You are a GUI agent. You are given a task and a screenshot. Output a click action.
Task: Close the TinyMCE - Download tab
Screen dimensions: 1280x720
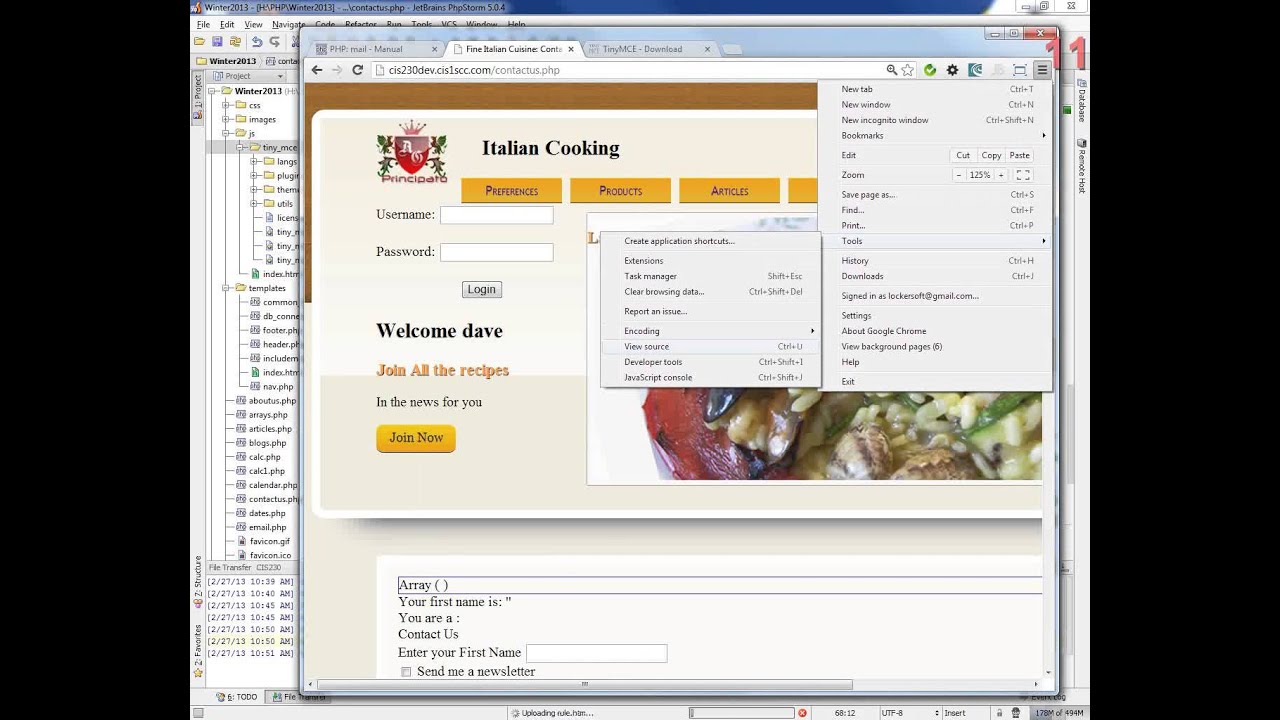(x=707, y=49)
